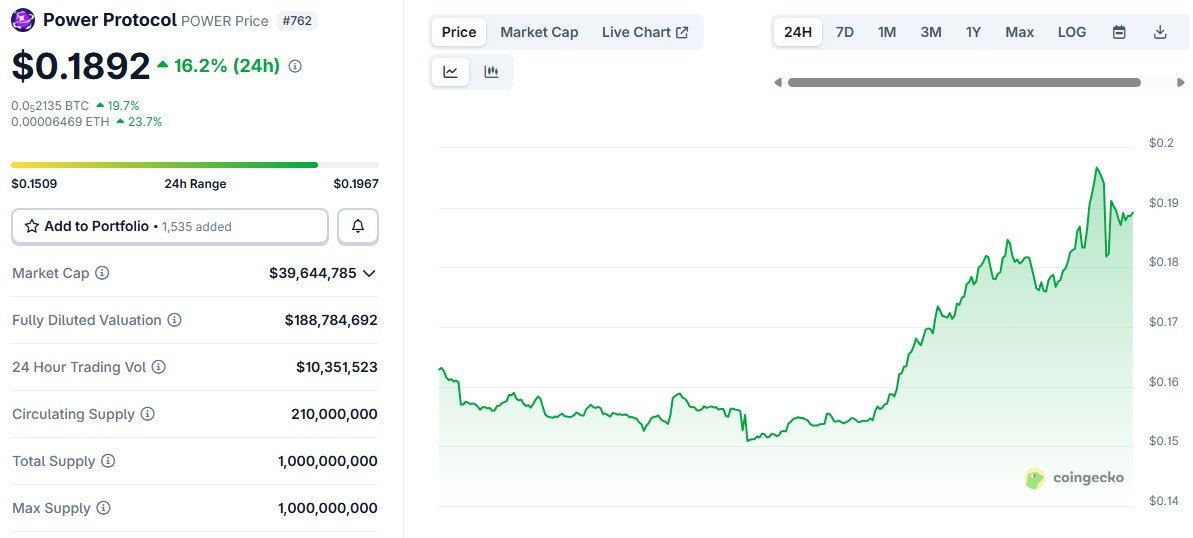Click the Circulating Supply info icon
Screen dimensions: 1193x538
148,414
